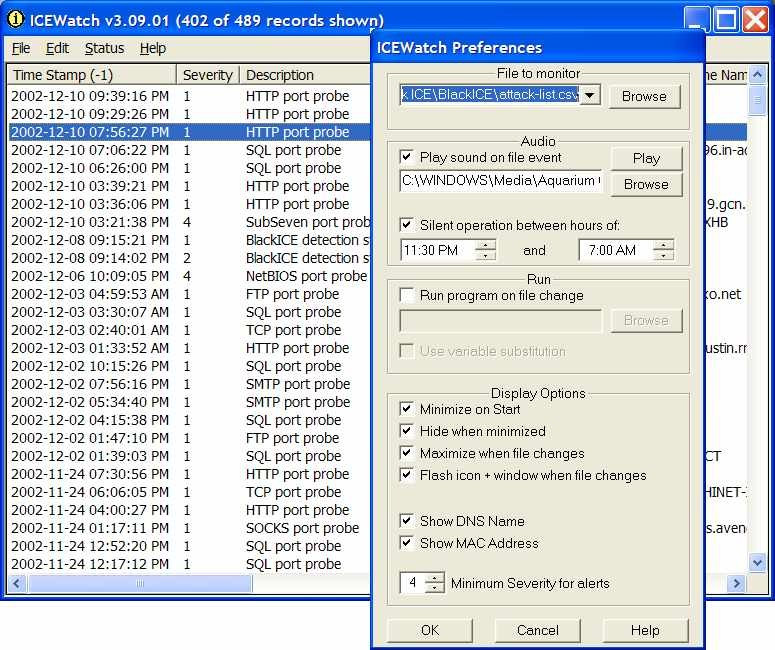Decrease the 11:30 PM start time
Viewport: 775px width, 650px height.
[485, 256]
